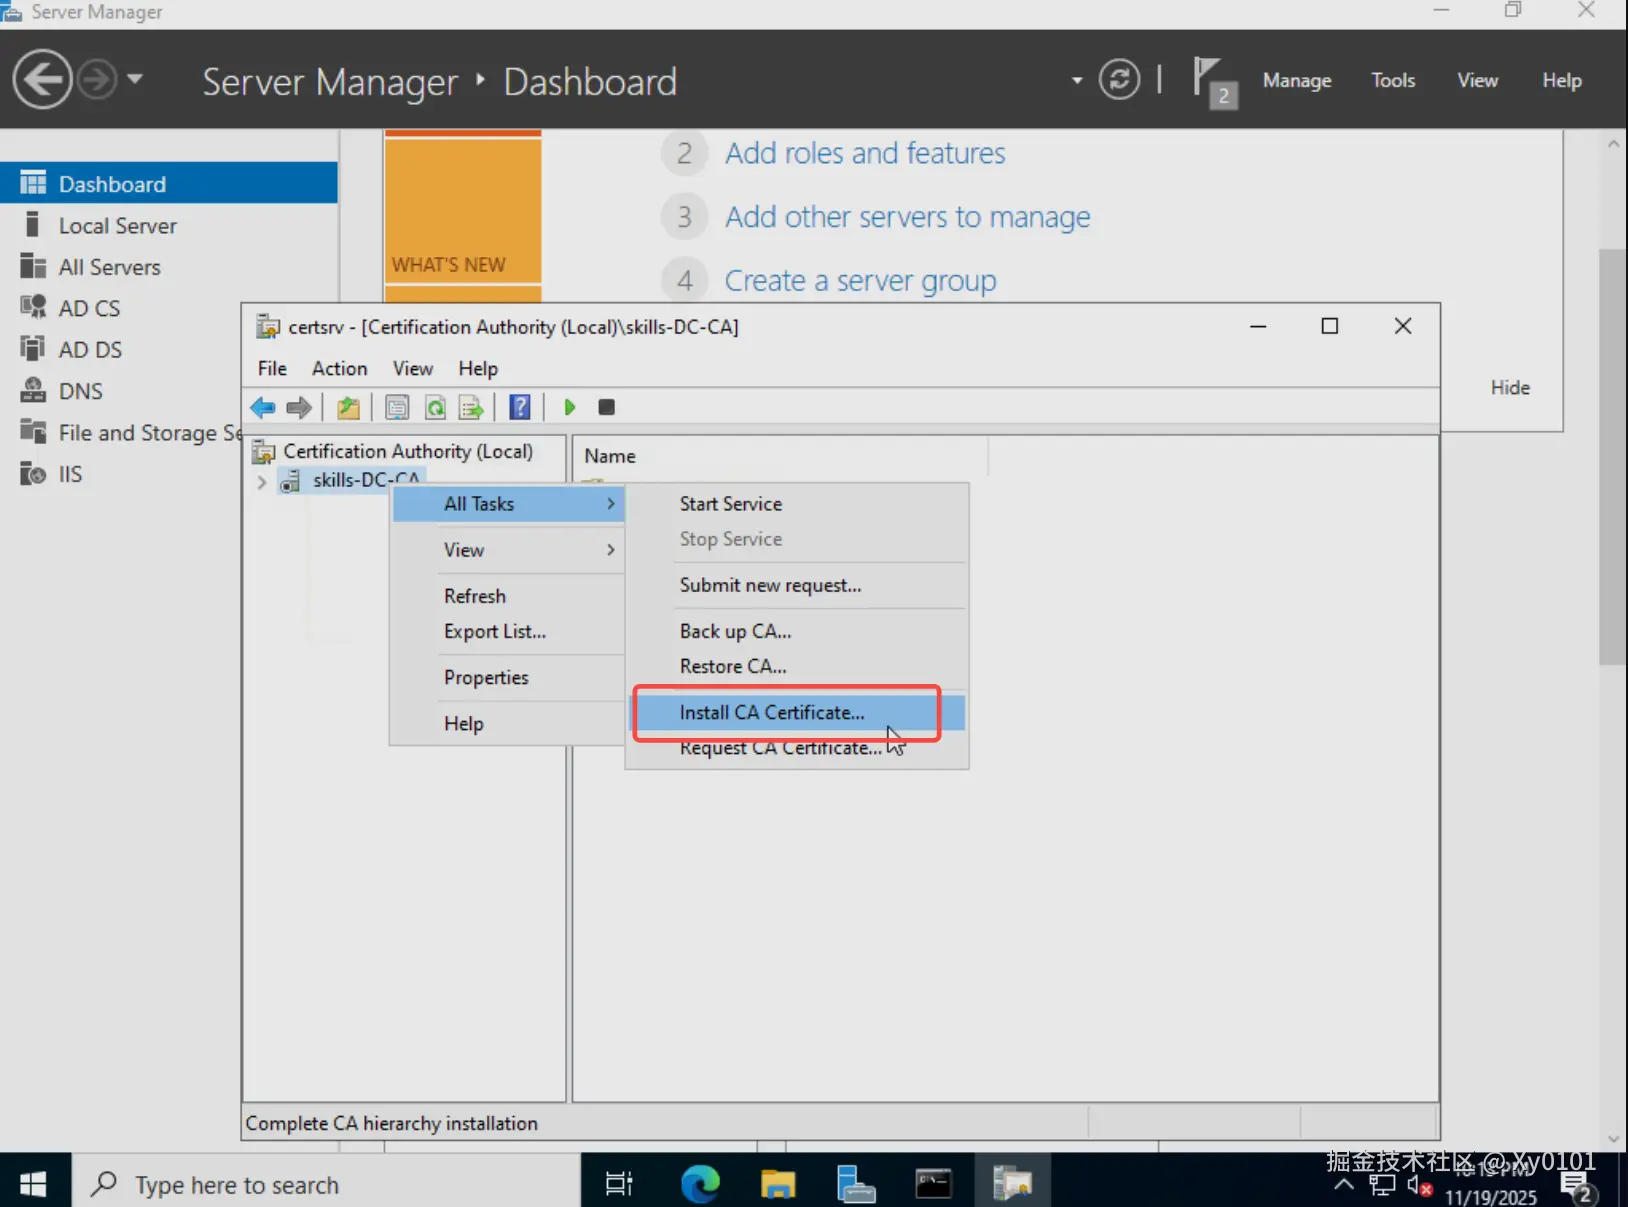Open the Server Manager Tools menu
The width and height of the screenshot is (1628, 1207).
(x=1393, y=80)
